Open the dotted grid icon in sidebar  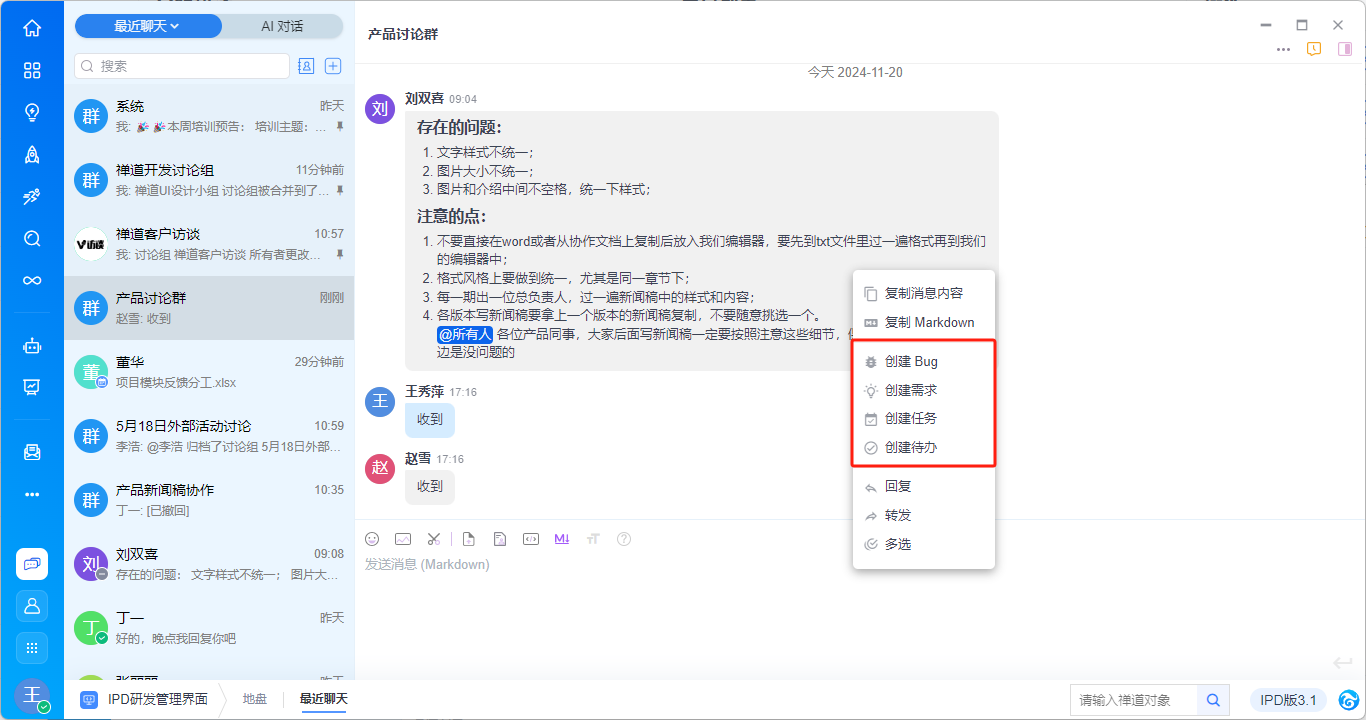32,648
